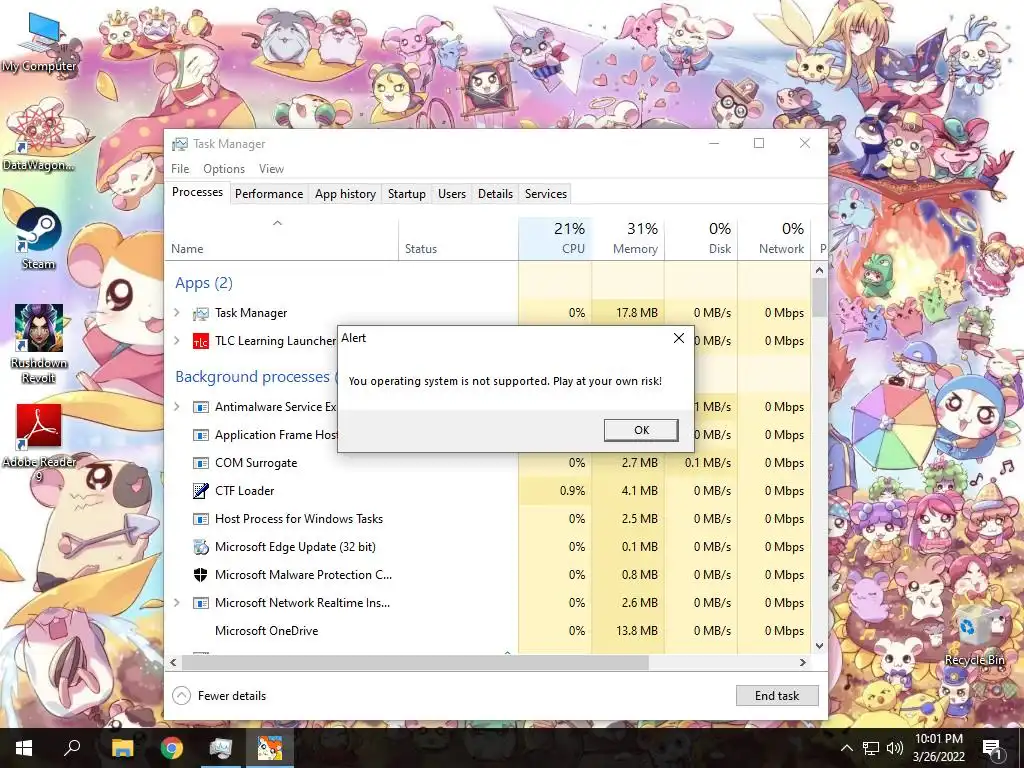Switch to the Services tab
1024x768 pixels.
click(x=546, y=194)
